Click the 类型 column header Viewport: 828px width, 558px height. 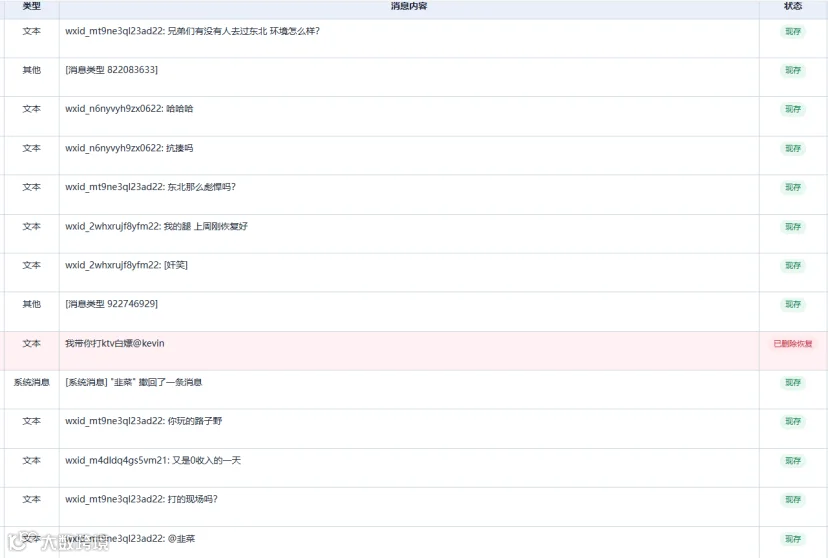[x=32, y=6]
